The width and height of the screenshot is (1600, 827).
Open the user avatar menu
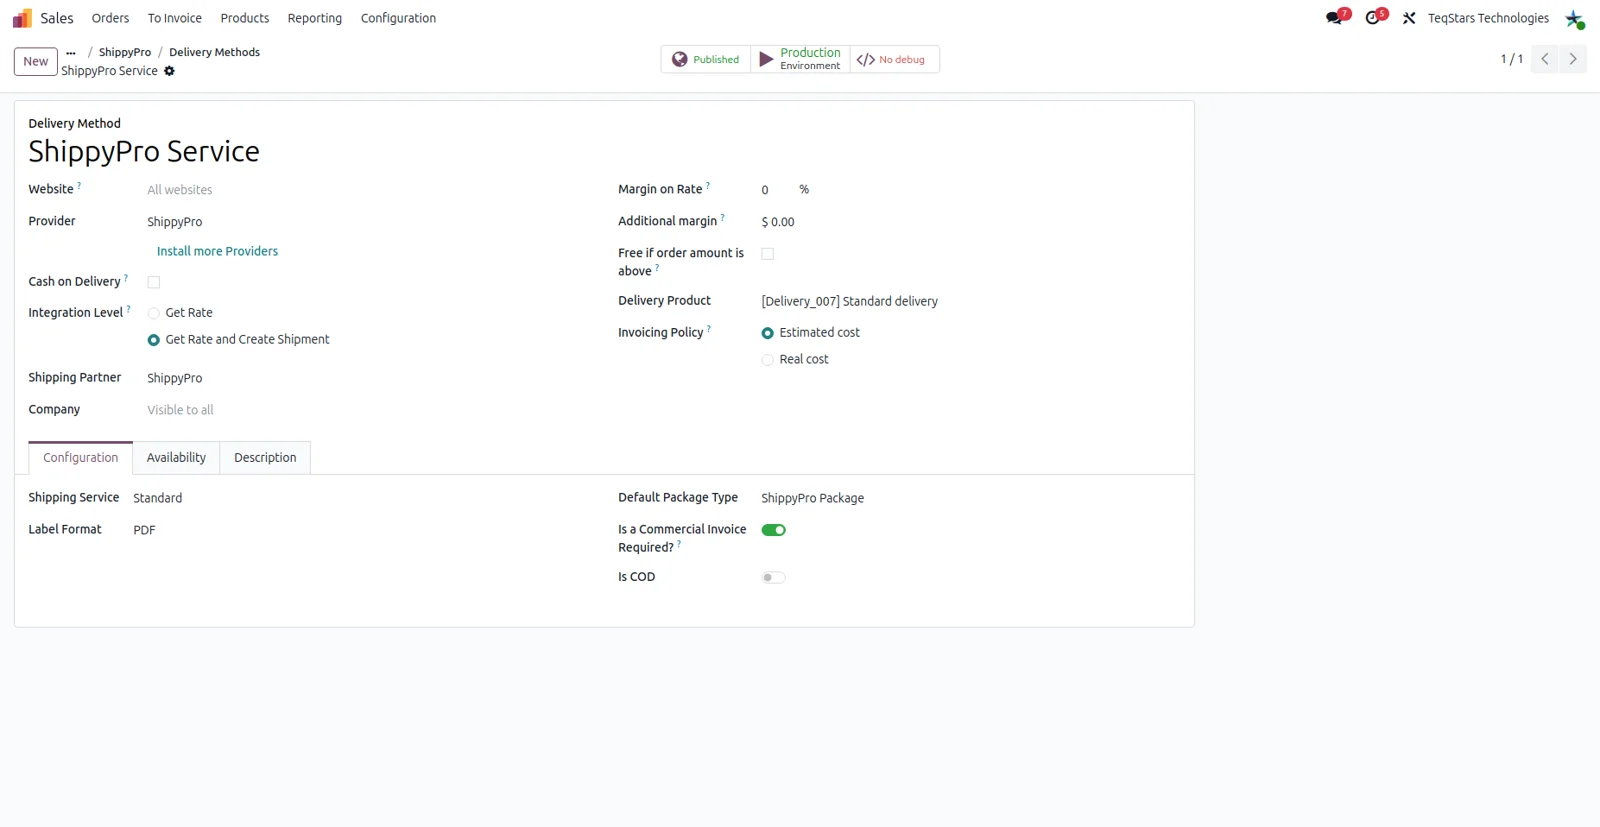coord(1574,18)
